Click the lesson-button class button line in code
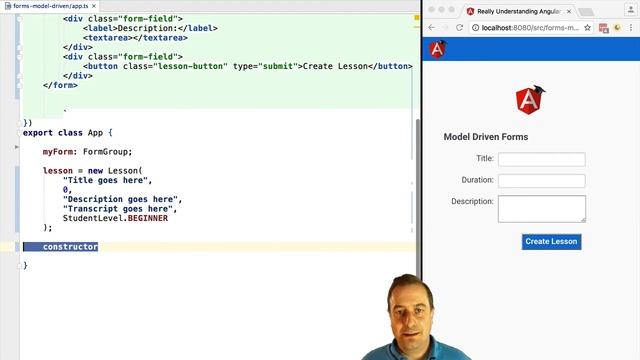Image resolution: width=640 pixels, height=360 pixels. click(248, 66)
